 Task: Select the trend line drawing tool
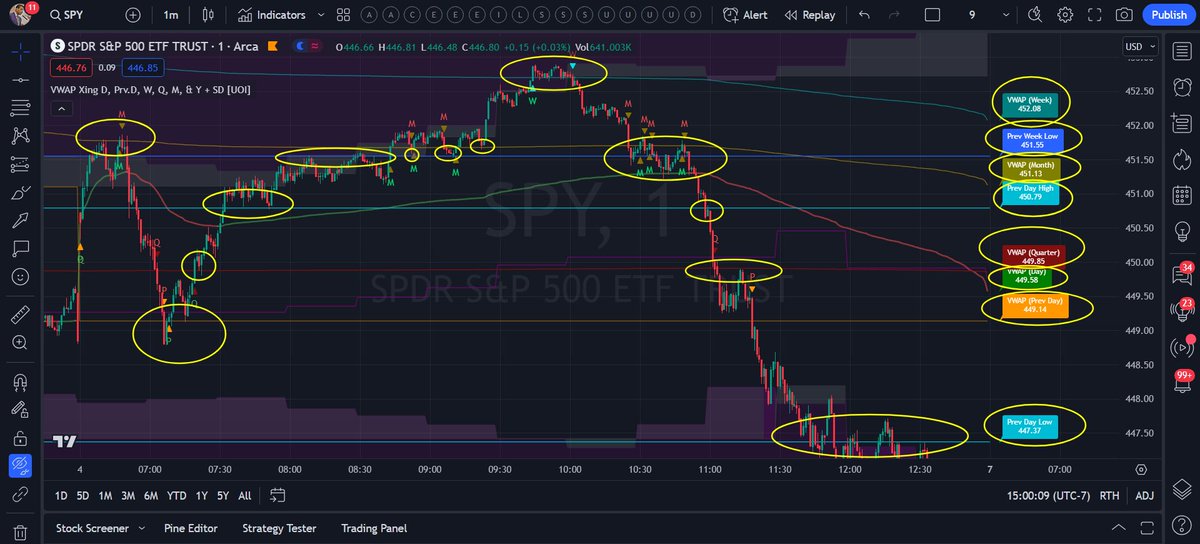click(20, 78)
